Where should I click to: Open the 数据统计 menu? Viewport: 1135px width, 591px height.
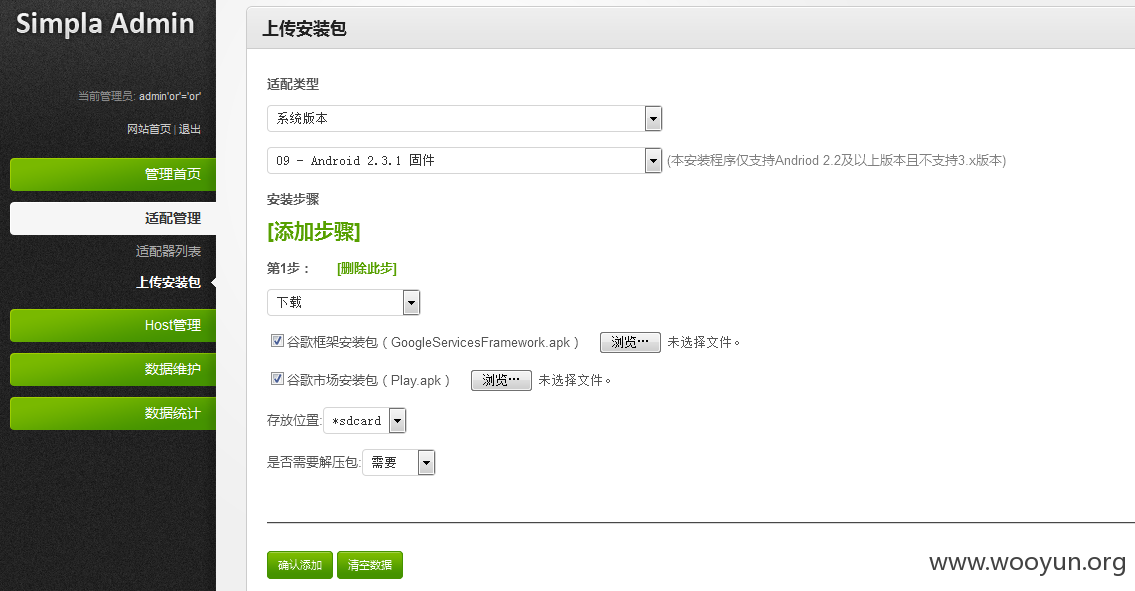[113, 414]
